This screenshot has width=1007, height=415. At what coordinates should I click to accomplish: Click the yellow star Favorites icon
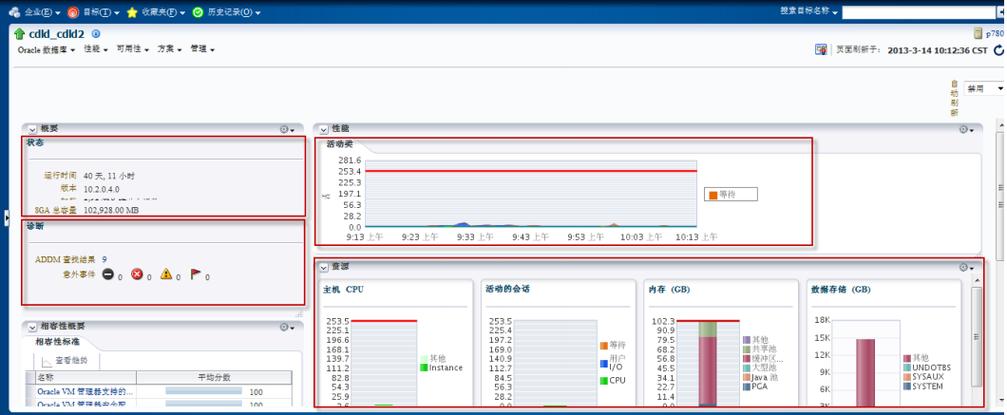[132, 12]
